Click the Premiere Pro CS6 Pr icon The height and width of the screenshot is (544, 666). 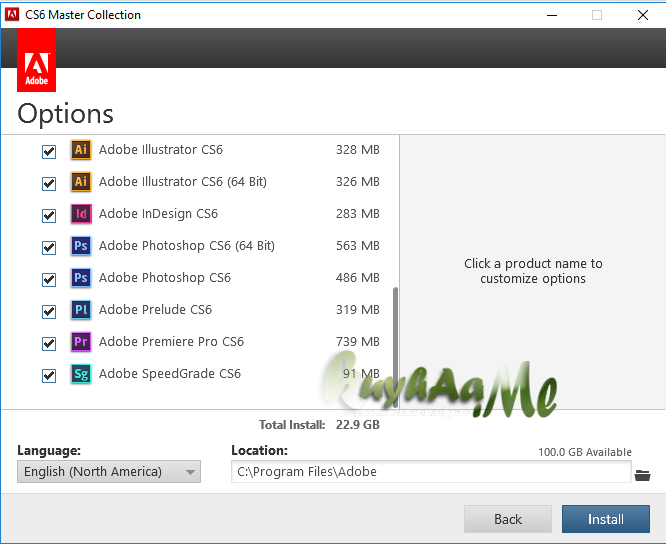[81, 342]
